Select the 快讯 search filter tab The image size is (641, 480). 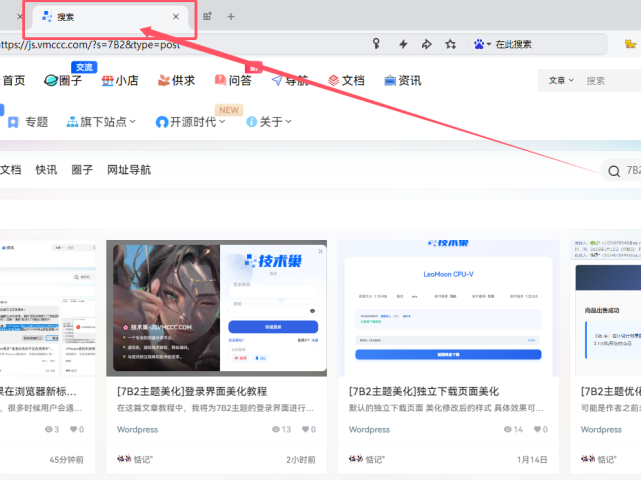tap(46, 170)
